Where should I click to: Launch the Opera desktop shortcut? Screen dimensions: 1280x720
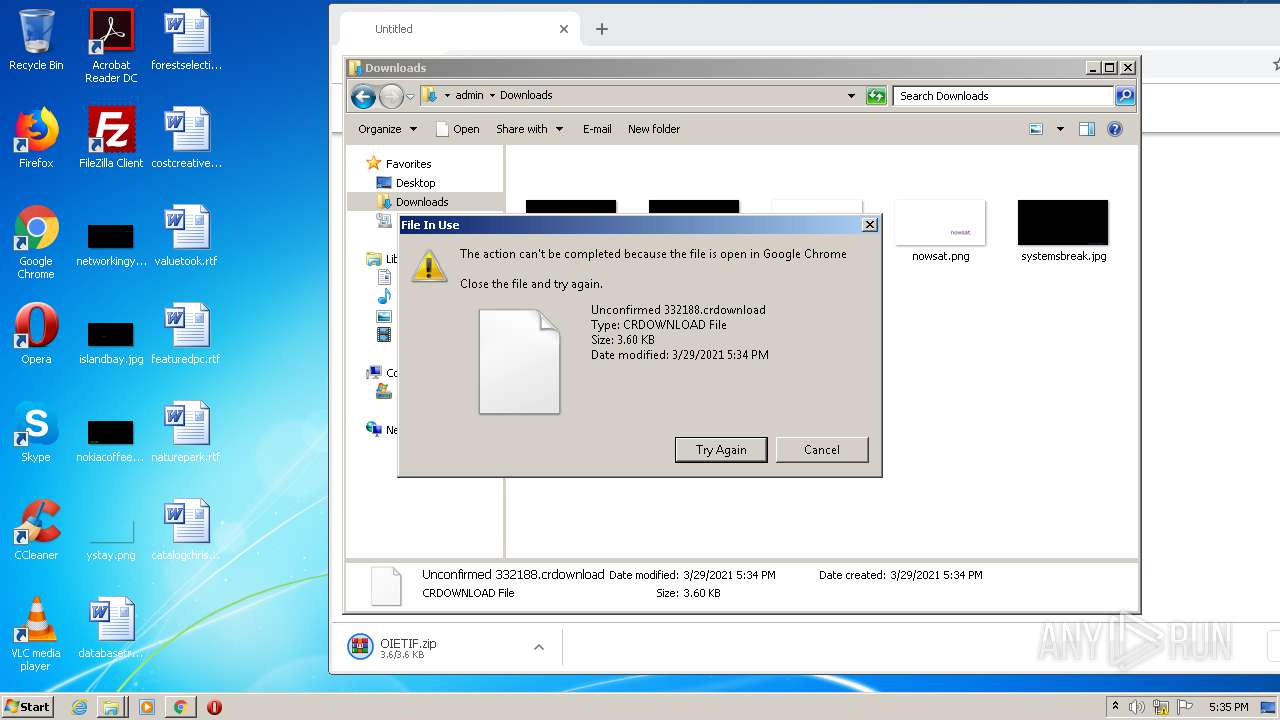click(x=36, y=334)
